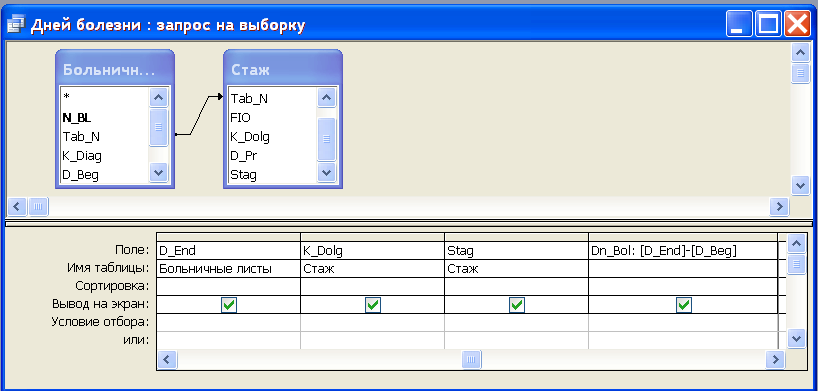Click the sort cell under Stag column

click(x=516, y=287)
